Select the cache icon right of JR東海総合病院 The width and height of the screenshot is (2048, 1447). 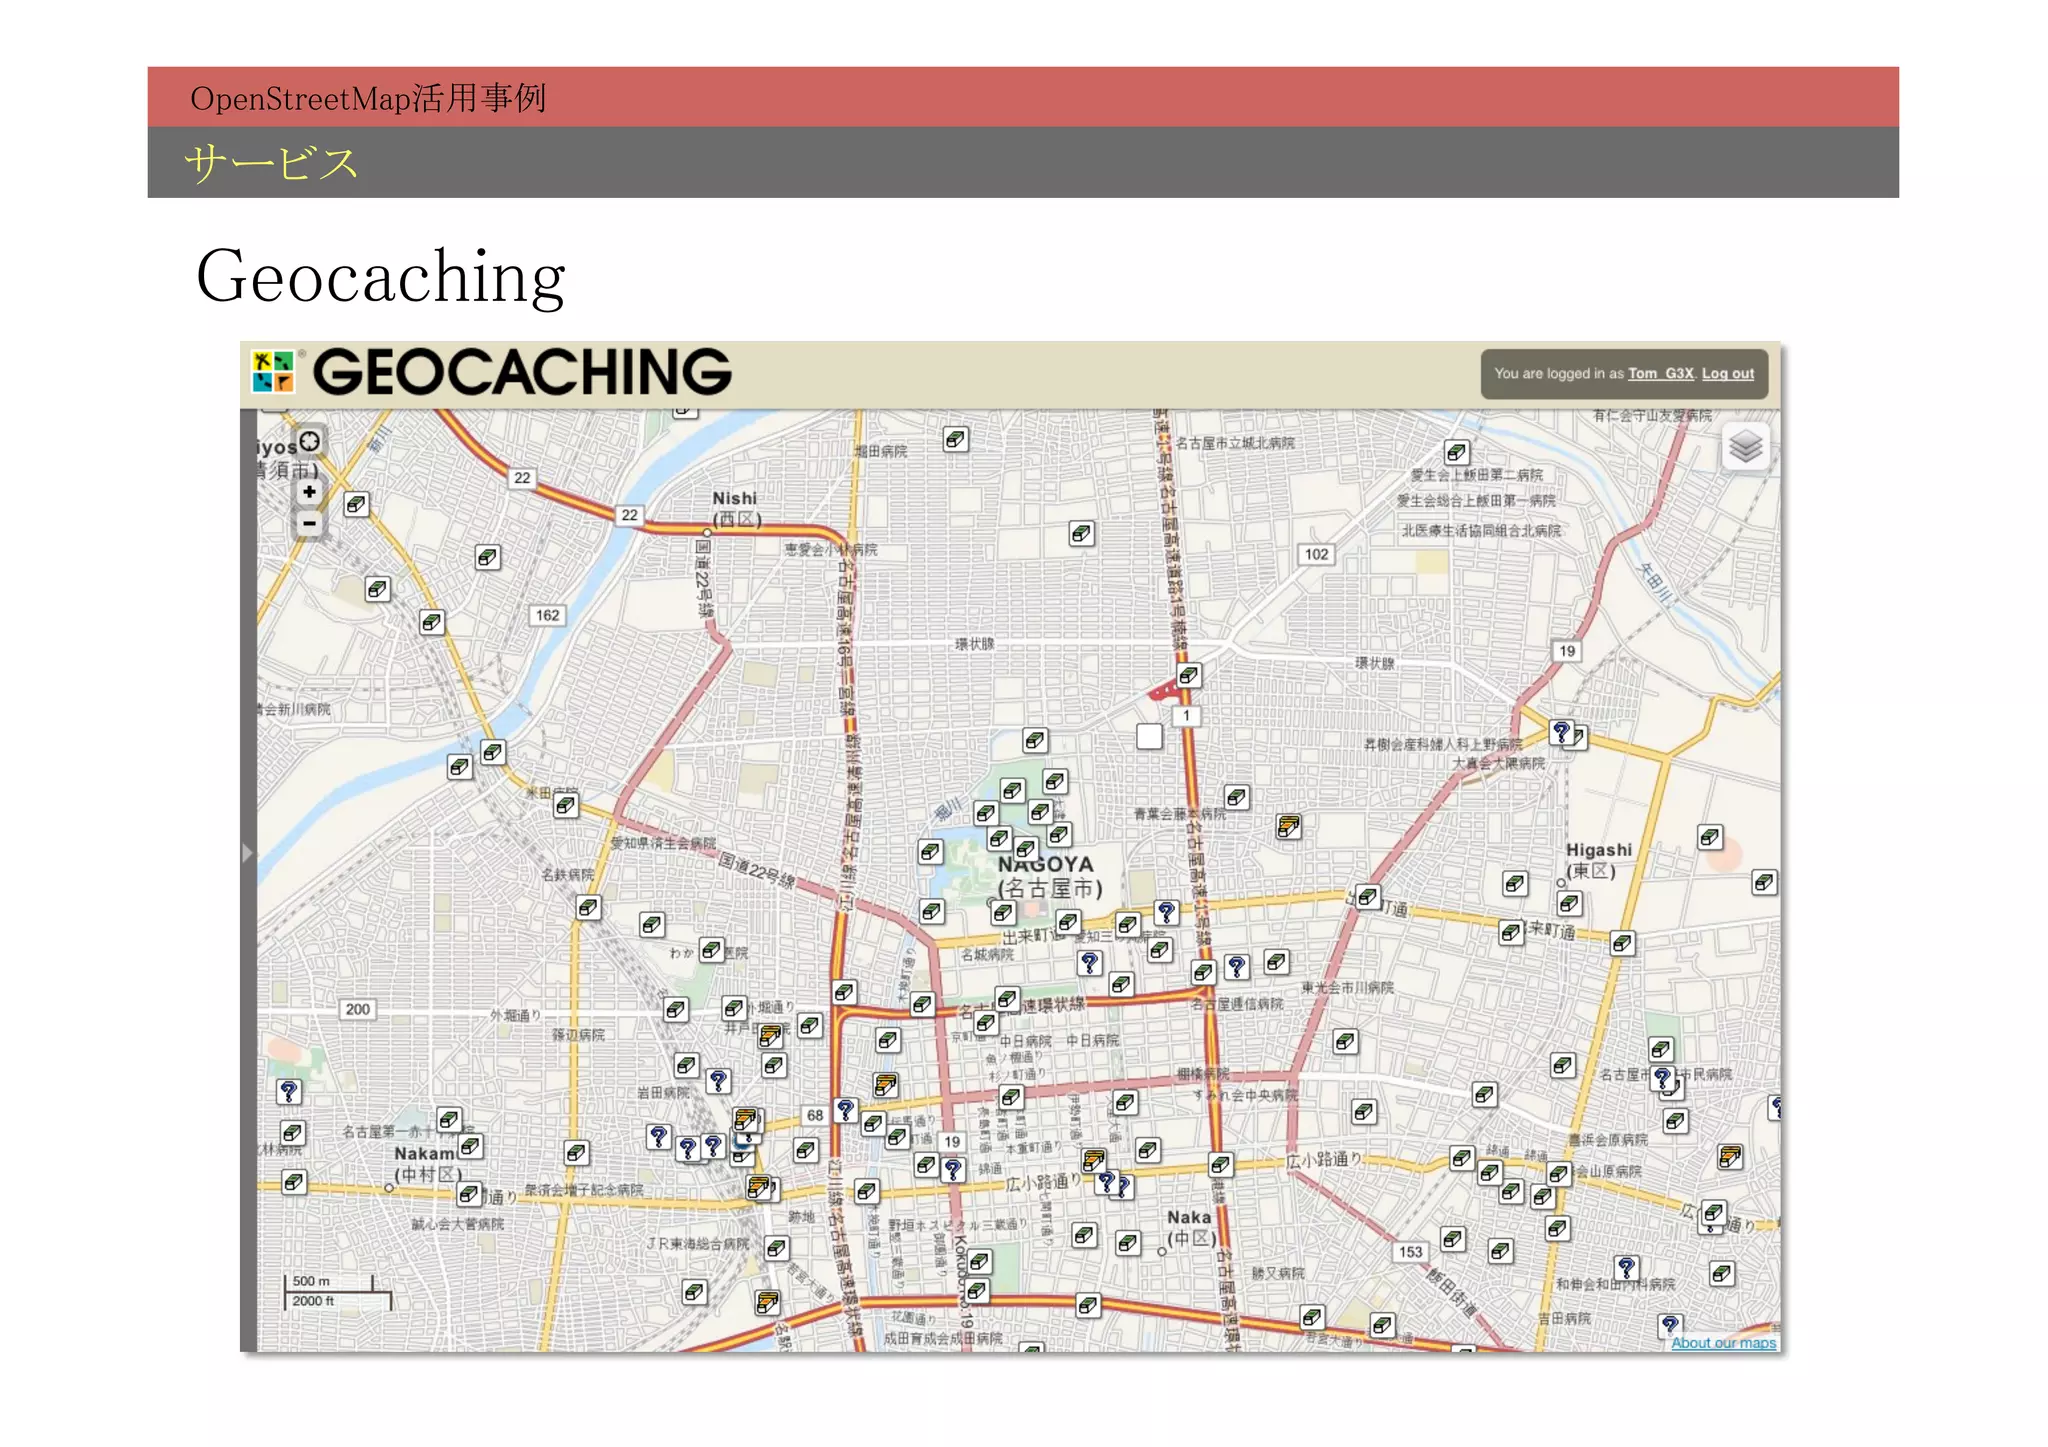coord(777,1248)
